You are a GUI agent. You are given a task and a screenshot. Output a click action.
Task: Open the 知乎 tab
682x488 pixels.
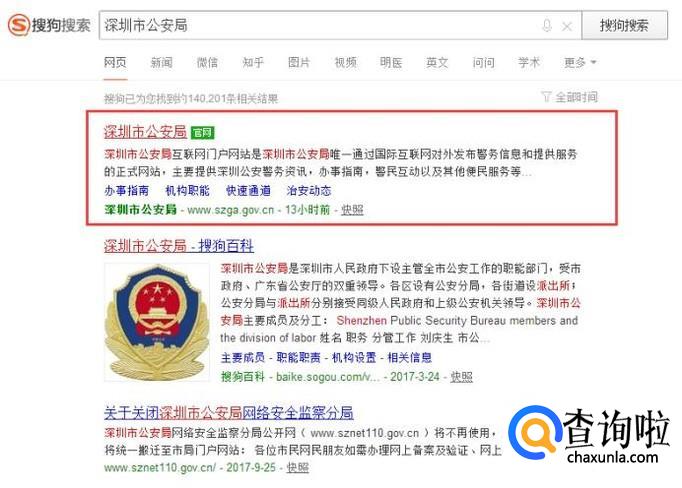pos(253,63)
